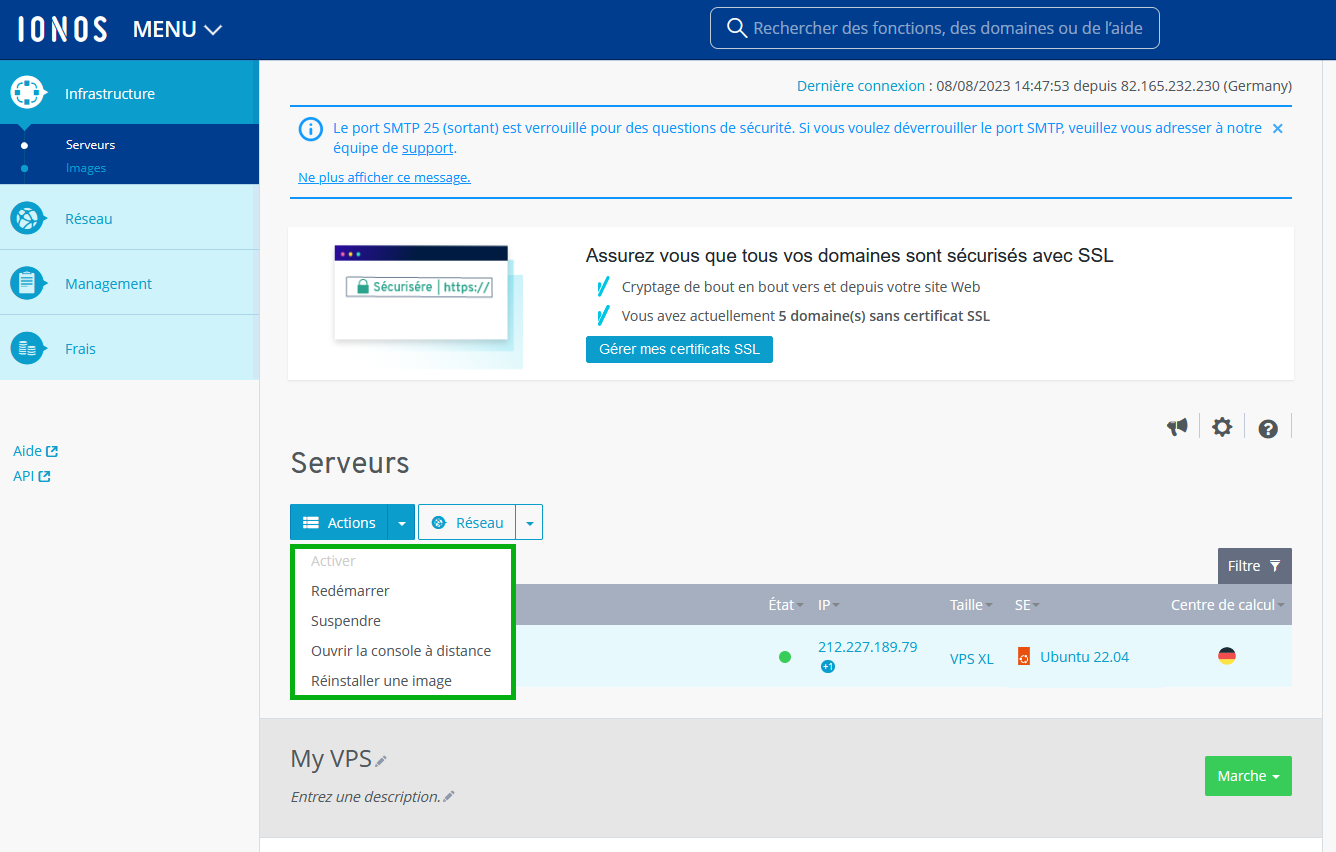Image resolution: width=1336 pixels, height=852 pixels.
Task: Choose Suspendre from Actions menu
Action: coord(346,621)
